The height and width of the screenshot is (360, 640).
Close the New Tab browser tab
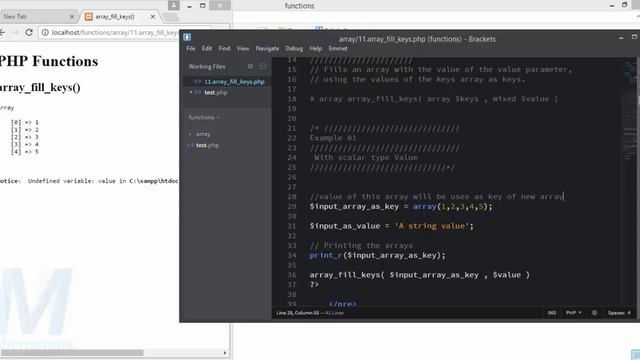[72, 17]
